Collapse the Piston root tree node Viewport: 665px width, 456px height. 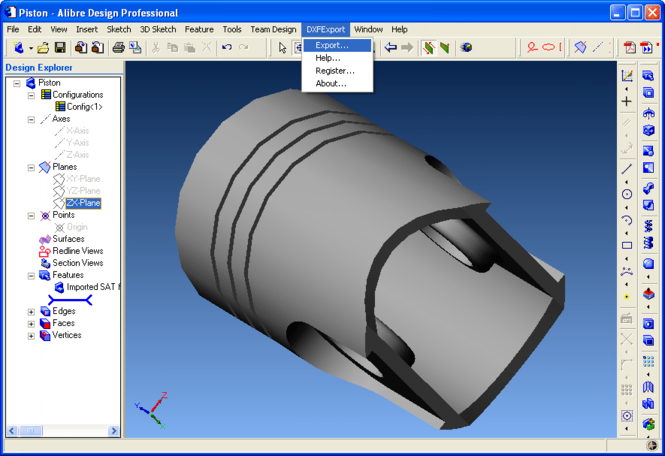point(17,83)
